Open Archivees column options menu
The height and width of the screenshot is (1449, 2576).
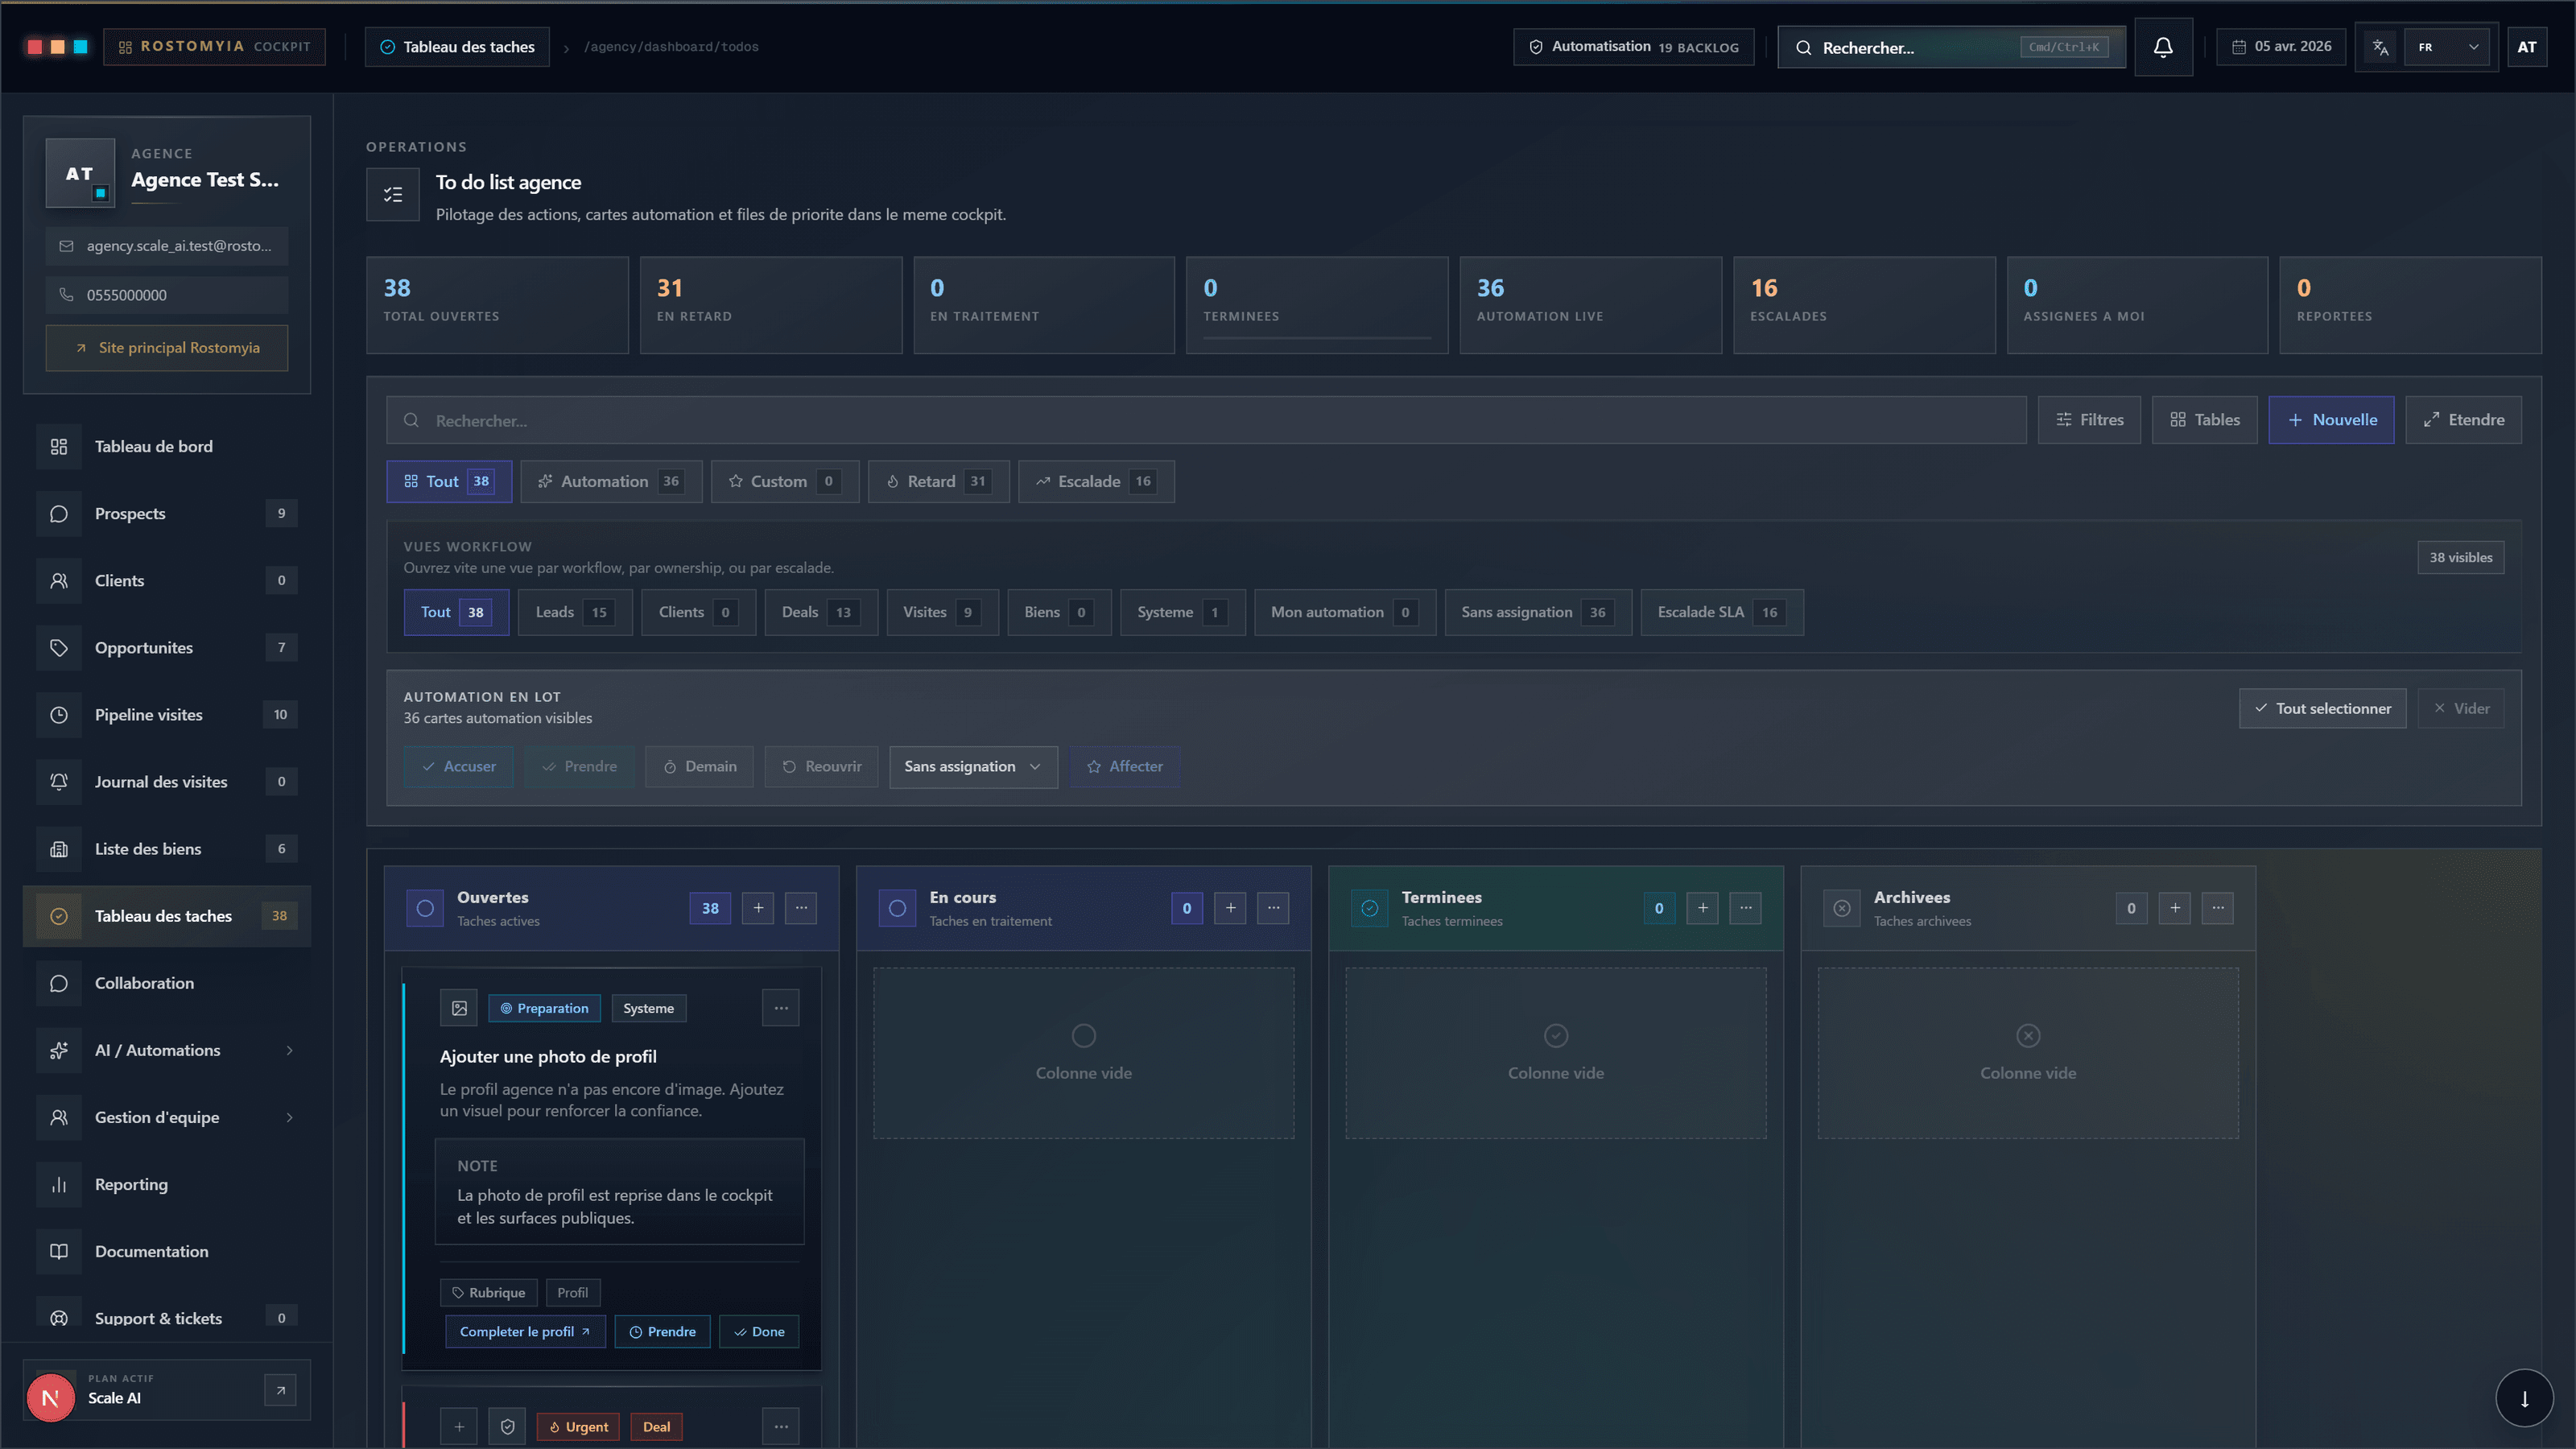(2217, 908)
